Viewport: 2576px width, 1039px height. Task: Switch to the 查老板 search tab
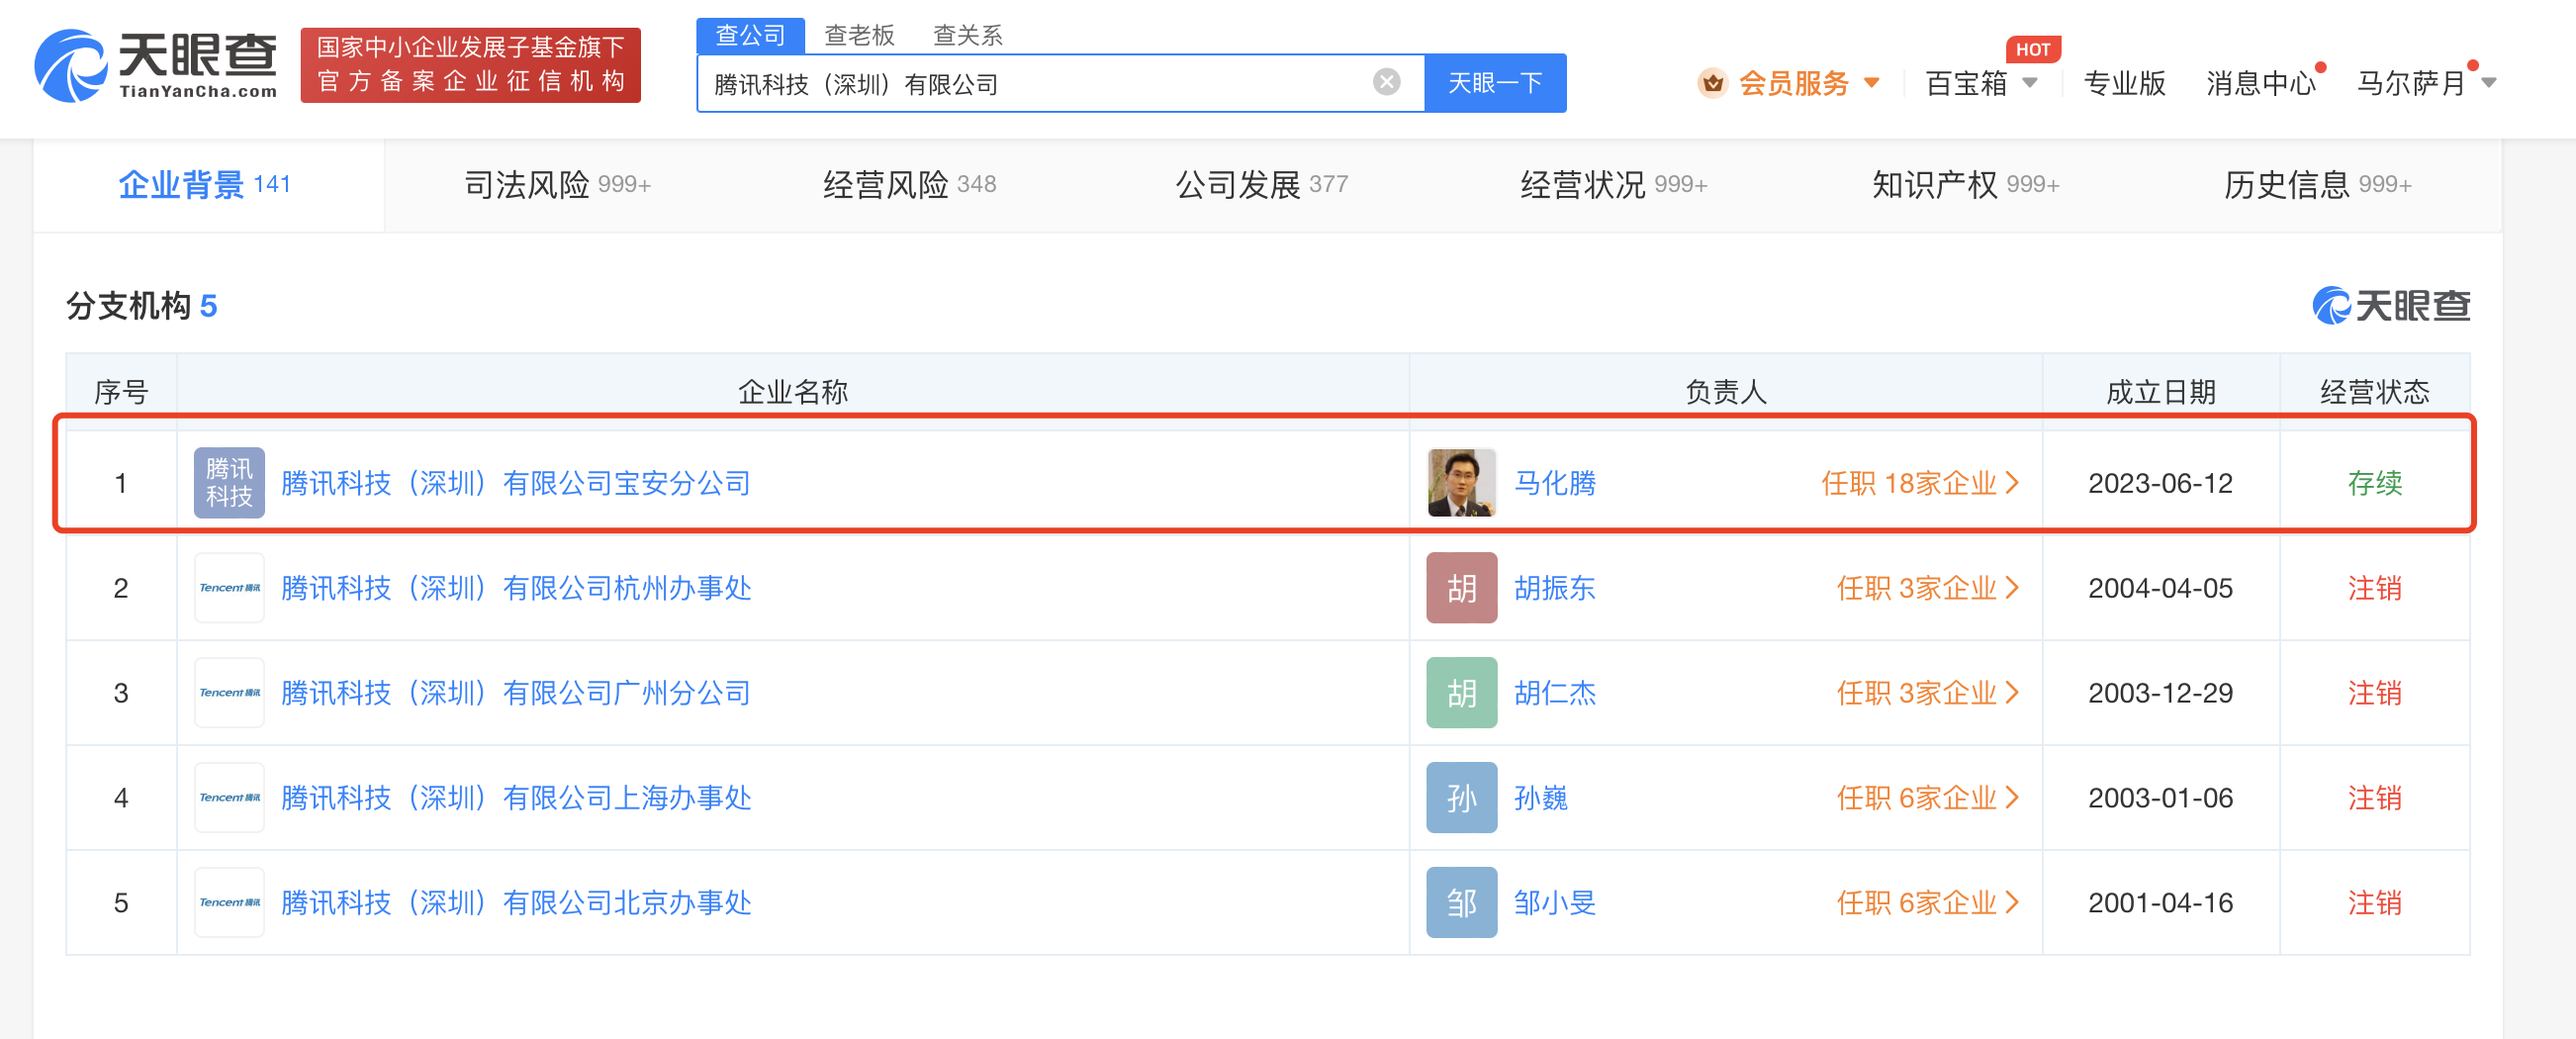[x=858, y=35]
